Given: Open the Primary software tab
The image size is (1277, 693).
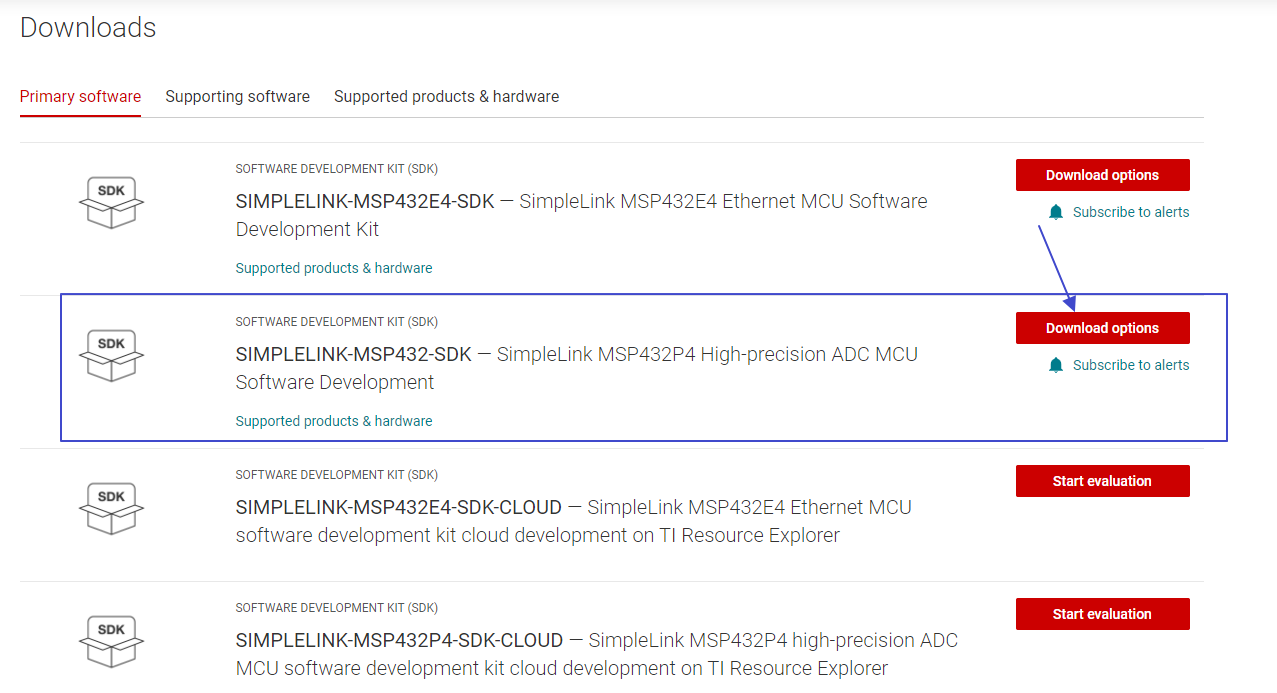Looking at the screenshot, I should [80, 97].
